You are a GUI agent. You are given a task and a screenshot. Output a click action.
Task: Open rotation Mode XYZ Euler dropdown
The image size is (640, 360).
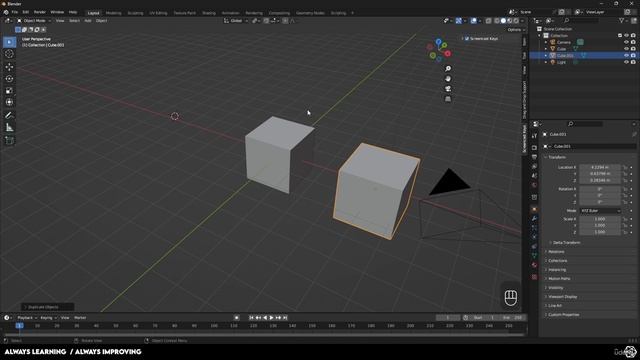click(x=600, y=211)
